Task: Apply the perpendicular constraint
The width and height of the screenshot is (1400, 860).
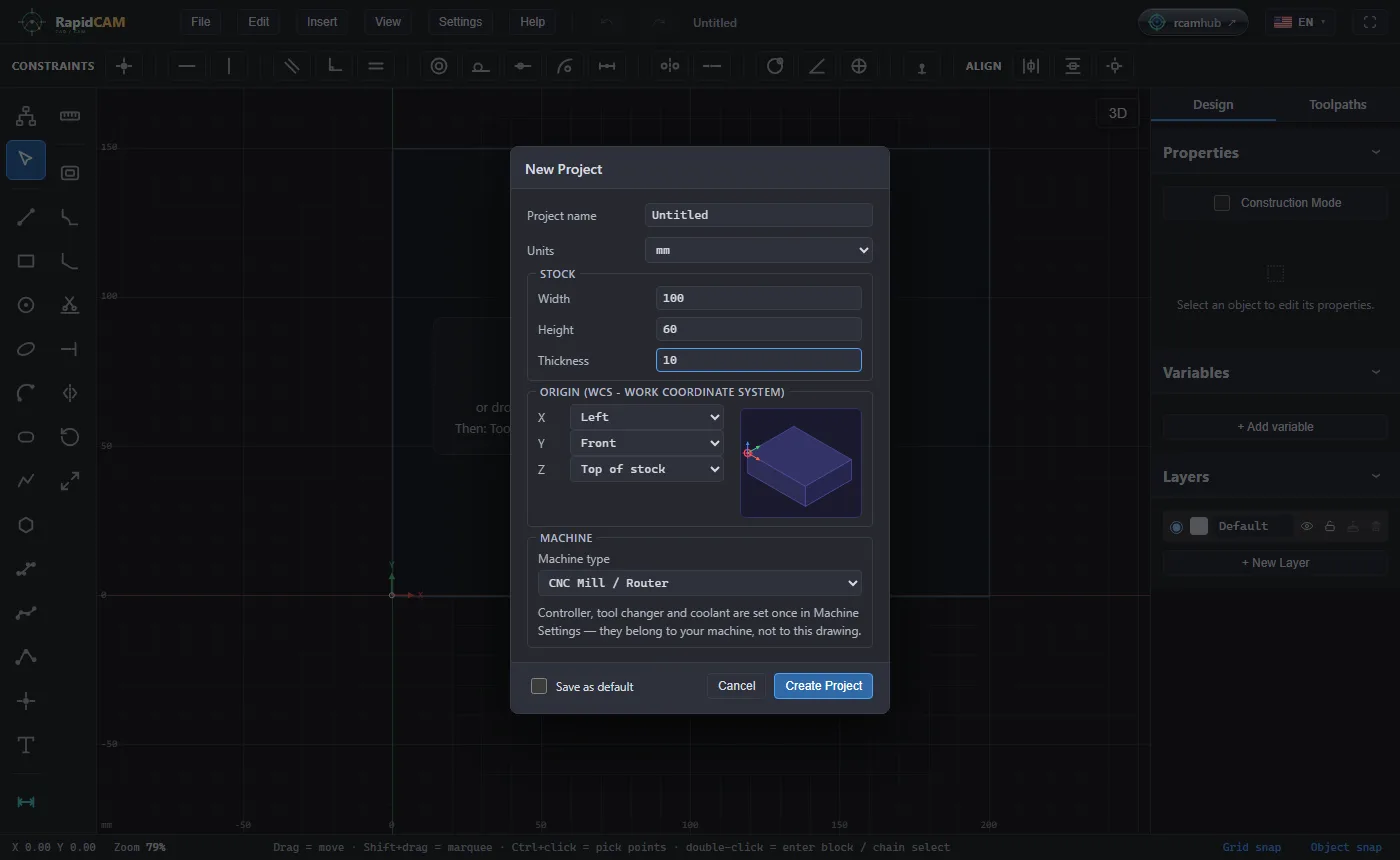Action: (335, 66)
